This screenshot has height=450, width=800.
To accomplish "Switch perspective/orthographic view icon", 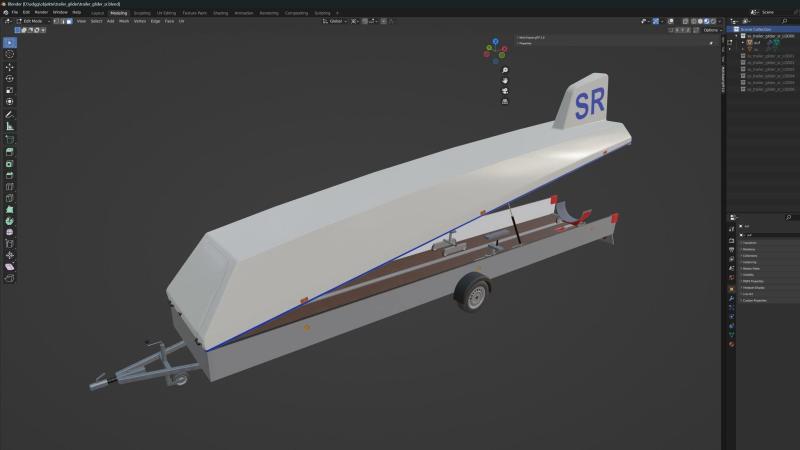I will click(x=505, y=102).
